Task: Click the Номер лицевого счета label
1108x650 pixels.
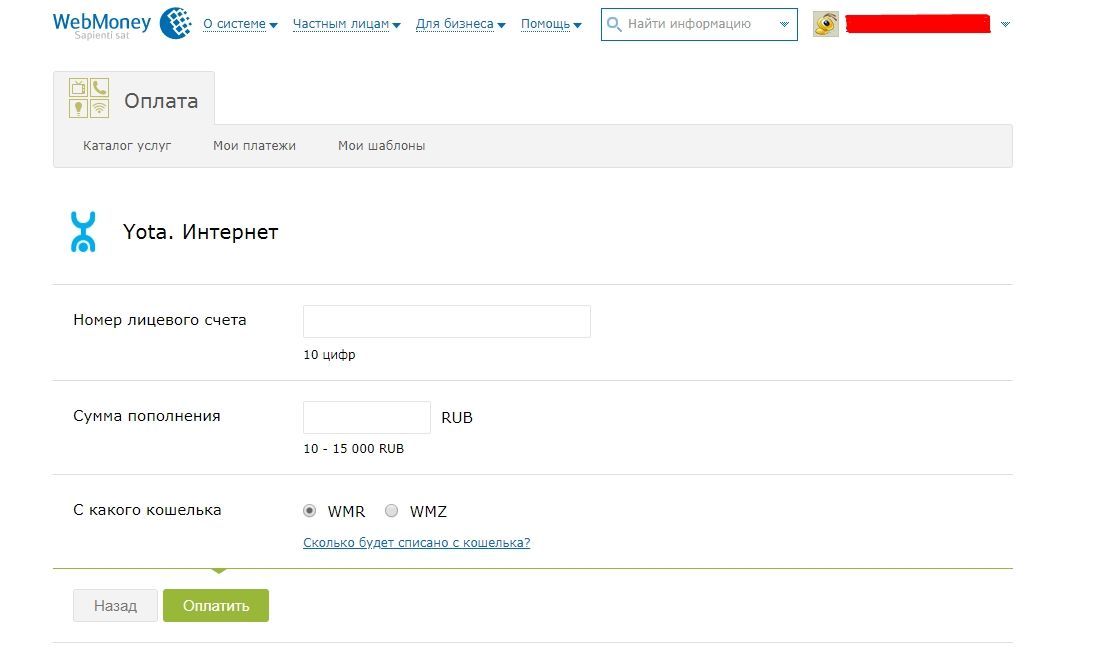Action: (x=160, y=320)
